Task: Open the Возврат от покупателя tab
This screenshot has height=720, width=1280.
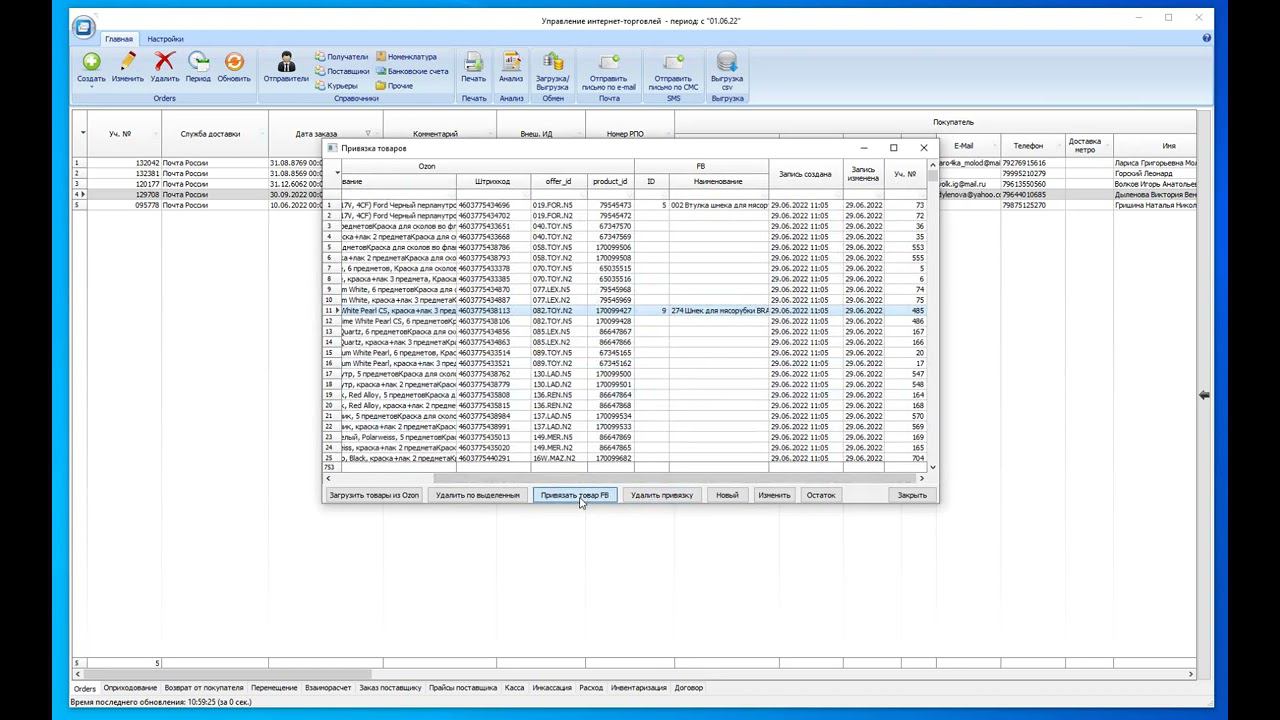Action: (204, 688)
